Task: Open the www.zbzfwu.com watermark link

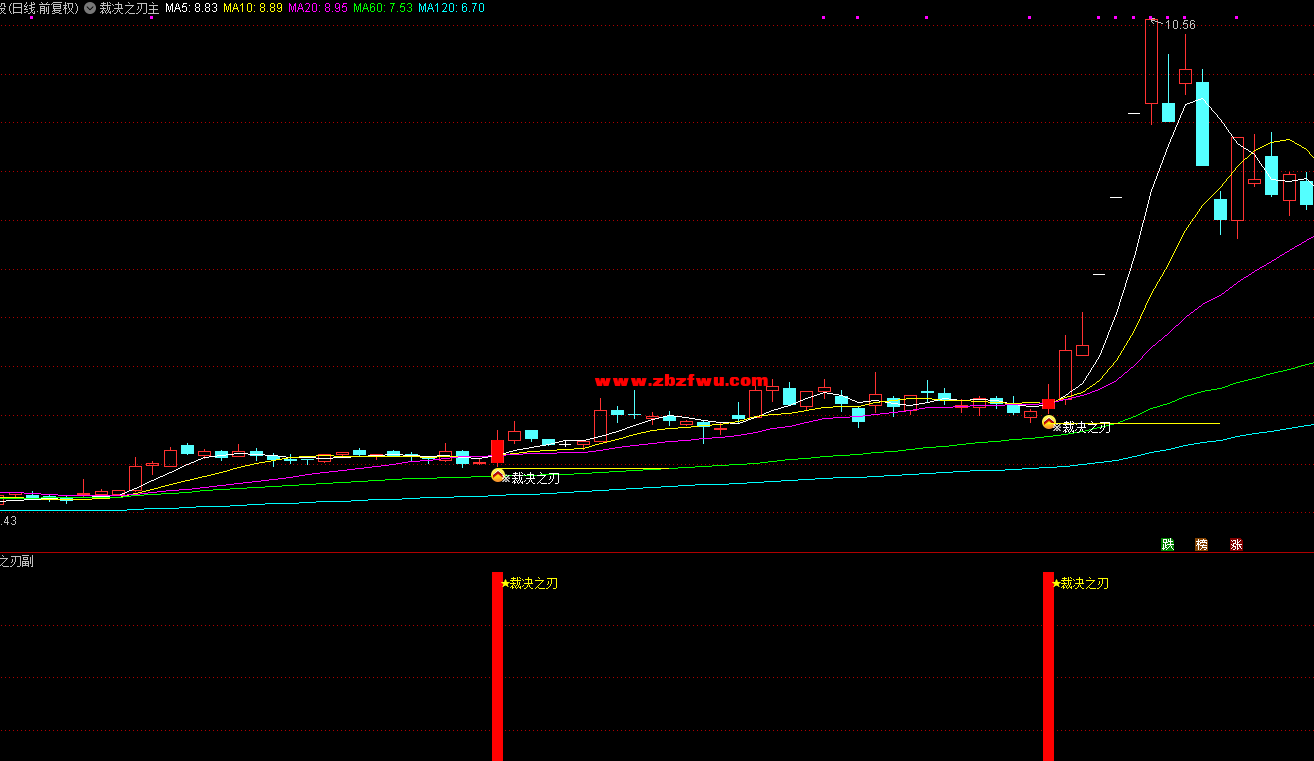Action: 681,381
